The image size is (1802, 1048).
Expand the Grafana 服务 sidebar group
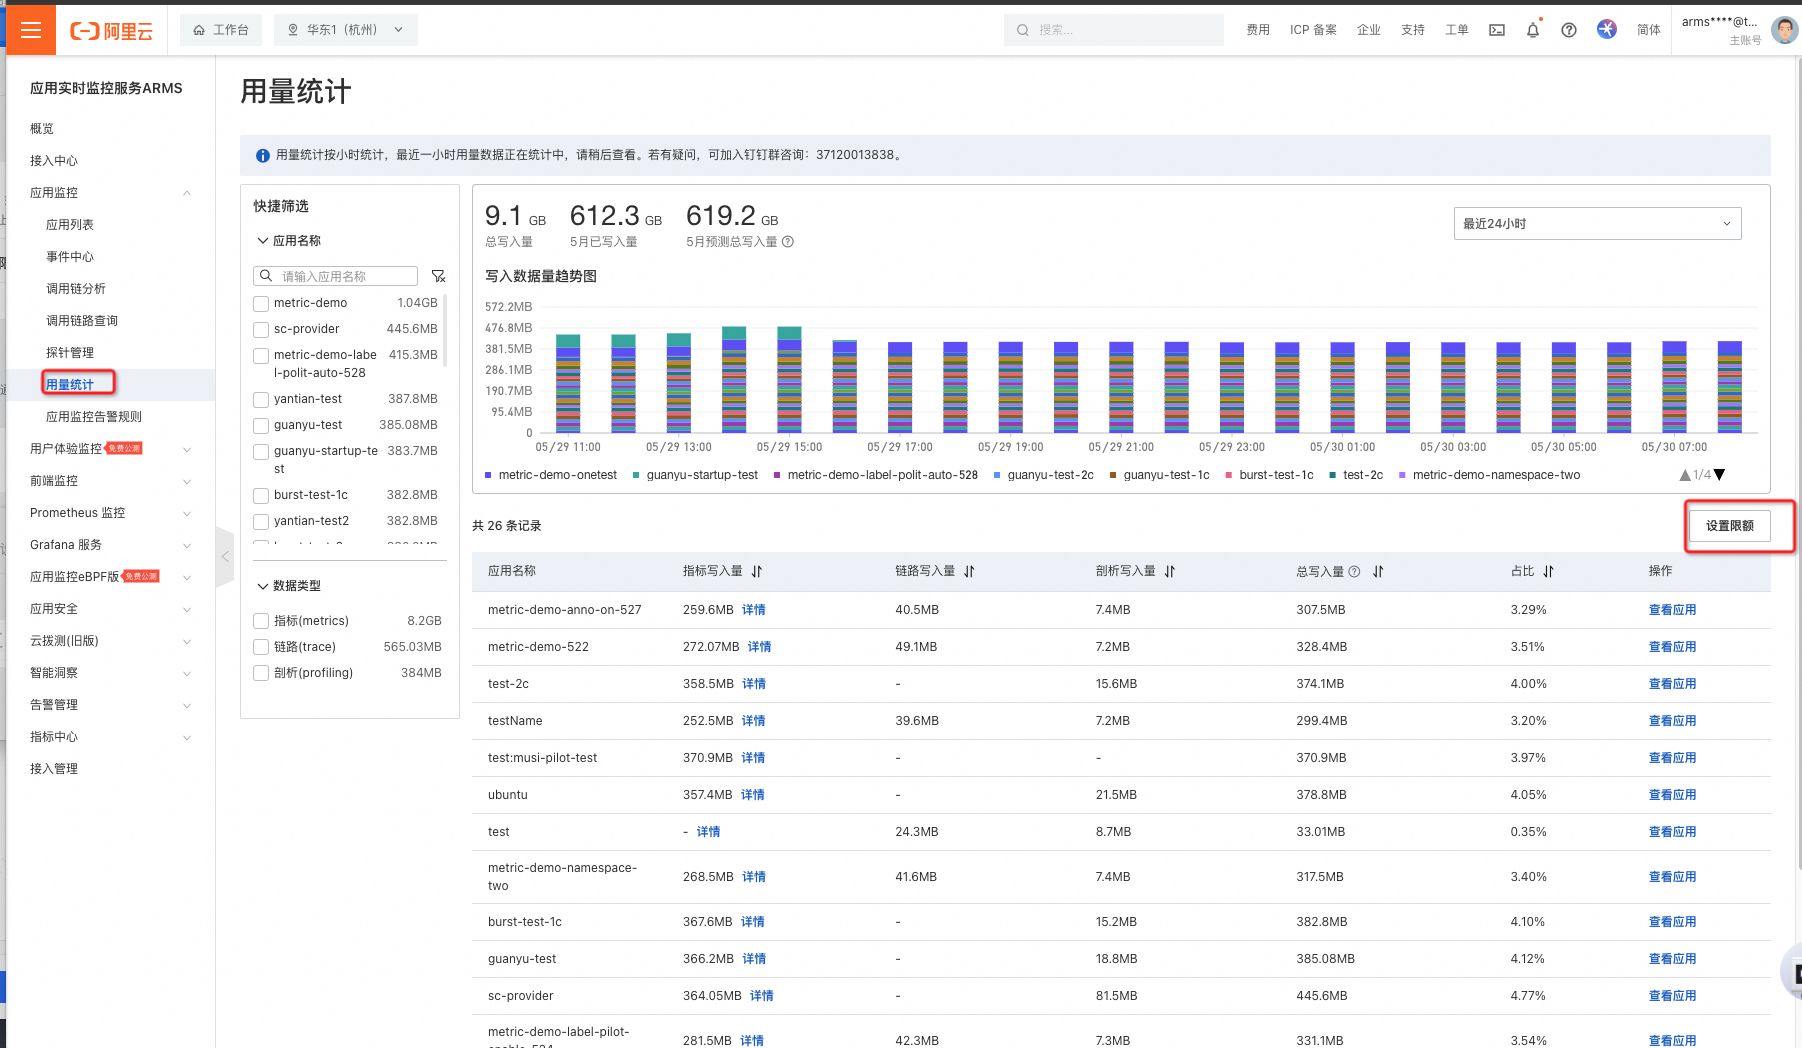pos(187,545)
